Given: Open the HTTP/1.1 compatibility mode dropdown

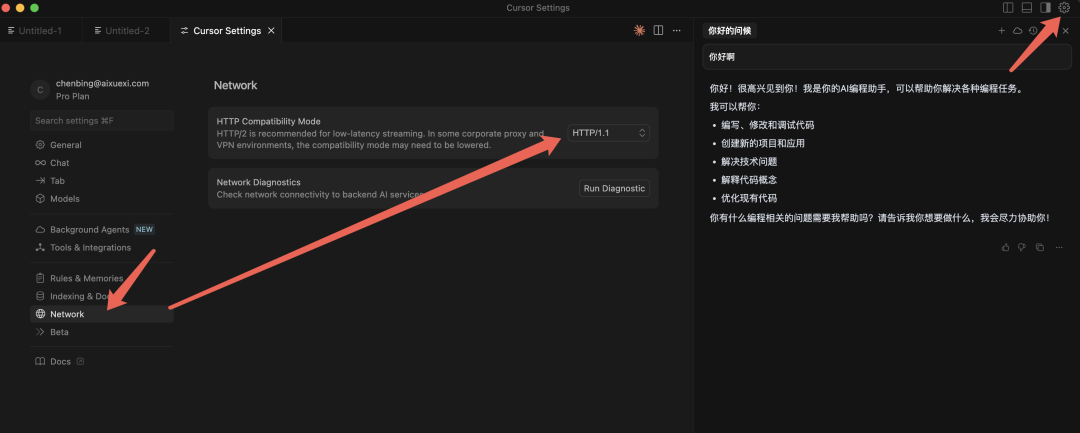Looking at the screenshot, I should click(x=609, y=133).
